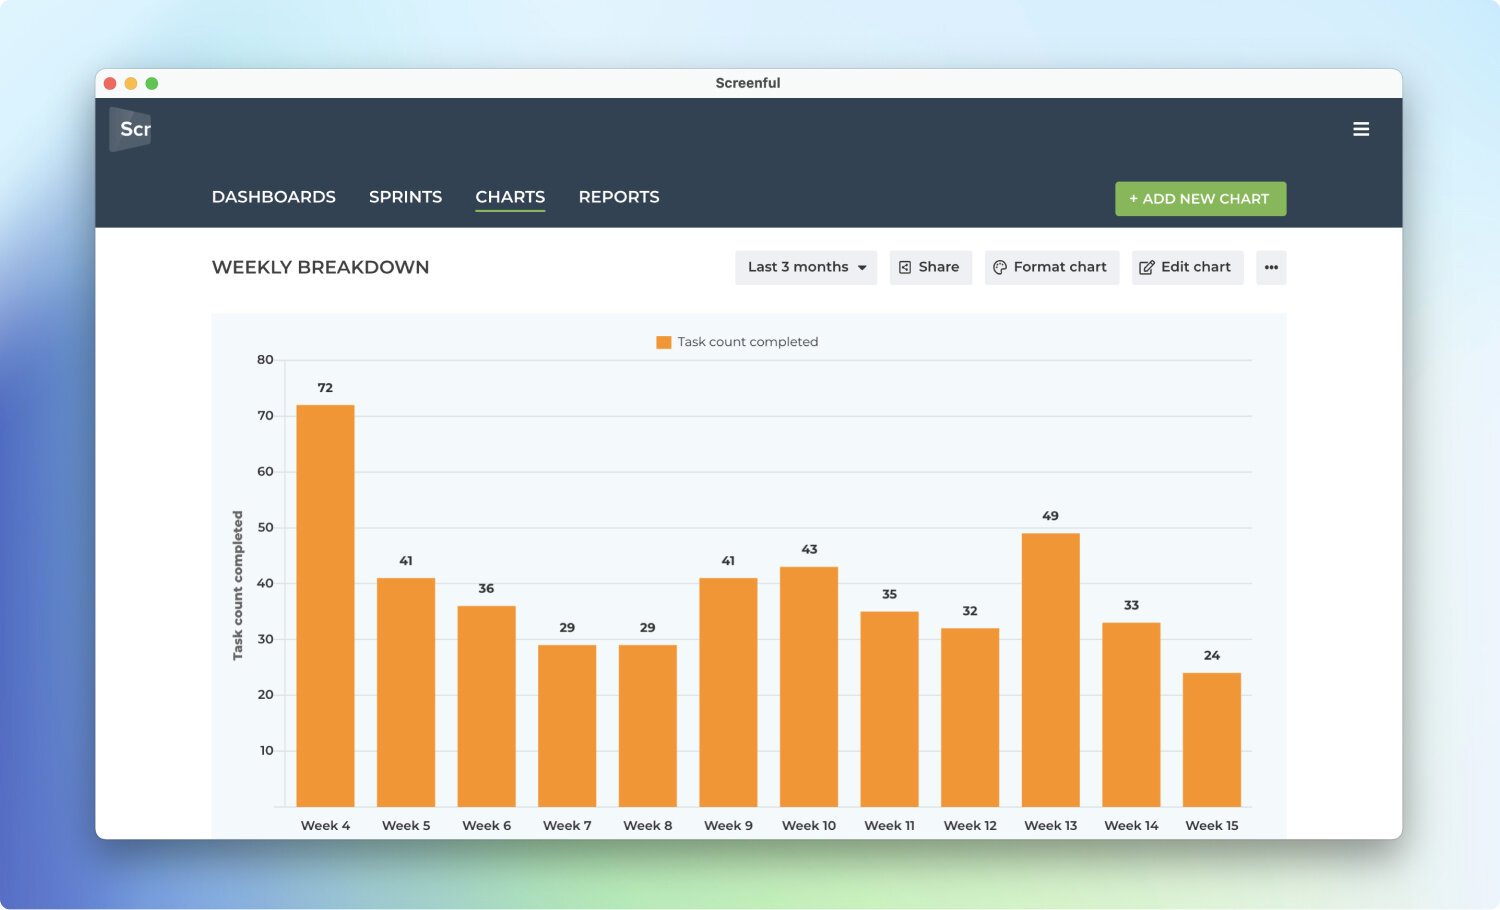Click the vertical Task count completed axis title
1500x910 pixels.
238,586
